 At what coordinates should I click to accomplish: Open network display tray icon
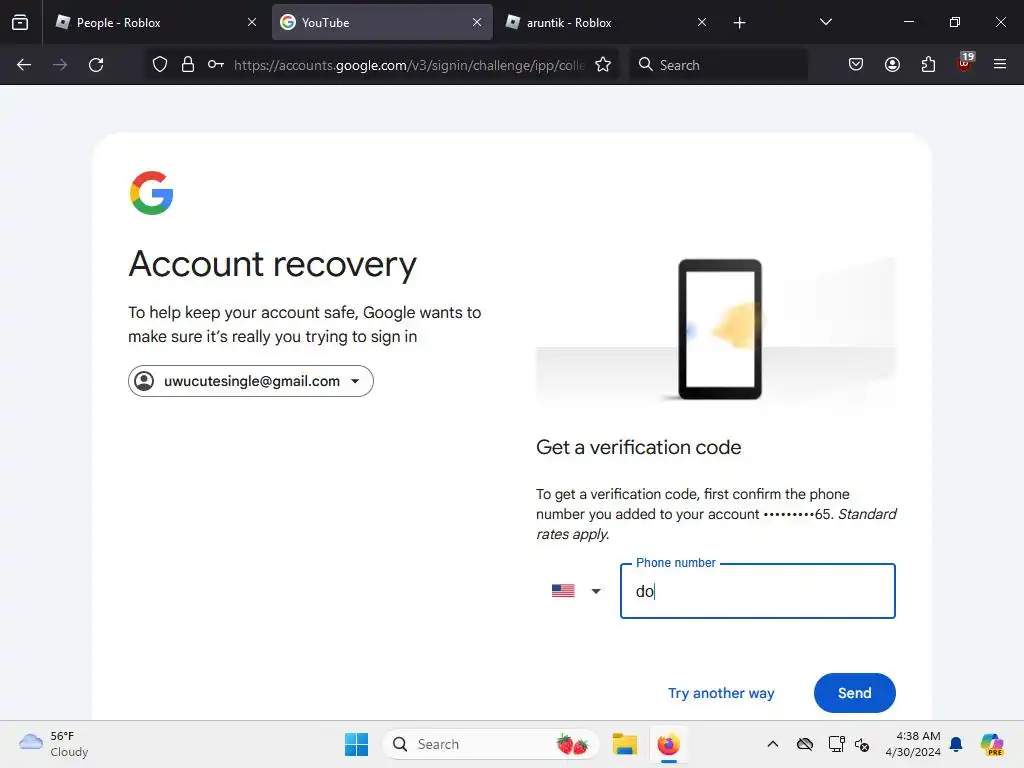(837, 744)
